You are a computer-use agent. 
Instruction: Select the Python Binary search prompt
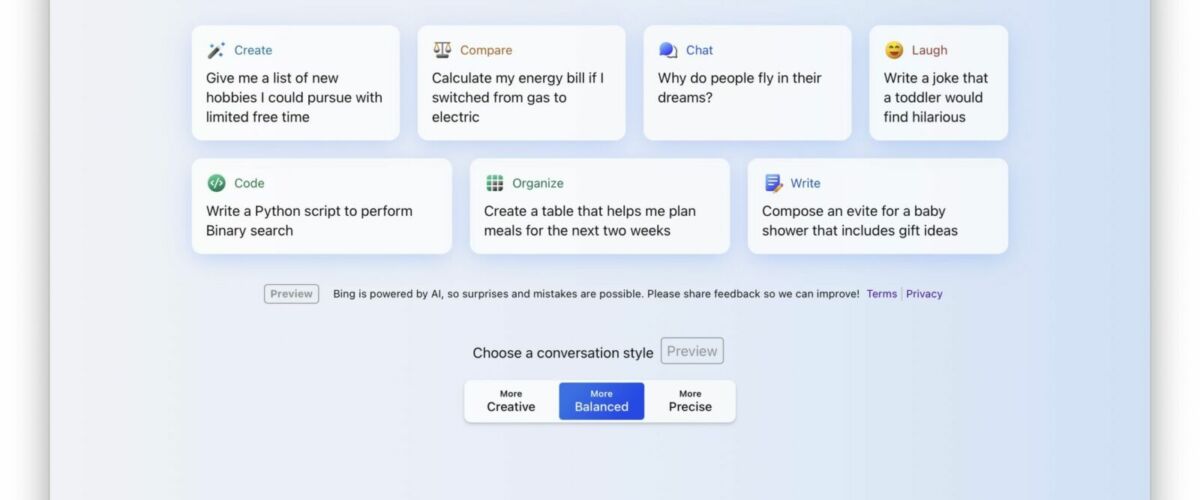321,206
